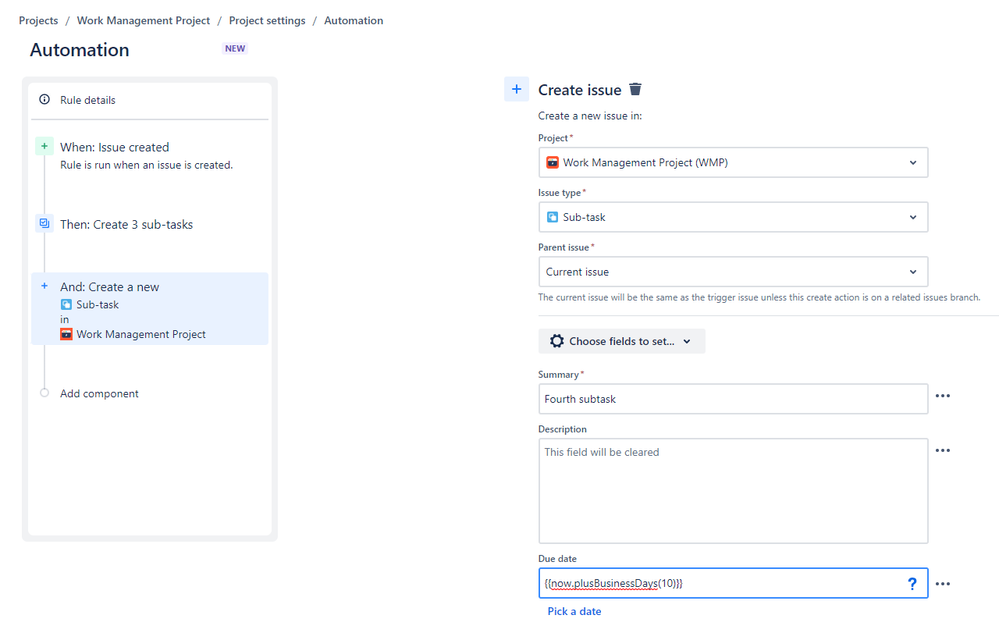Click the Work Management Project icon in the sidebar
999x626 pixels.
point(66,334)
